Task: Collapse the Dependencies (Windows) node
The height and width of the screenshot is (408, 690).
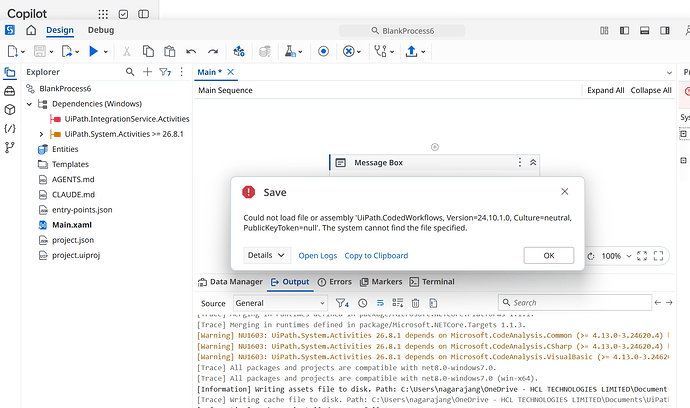Action: 29,104
